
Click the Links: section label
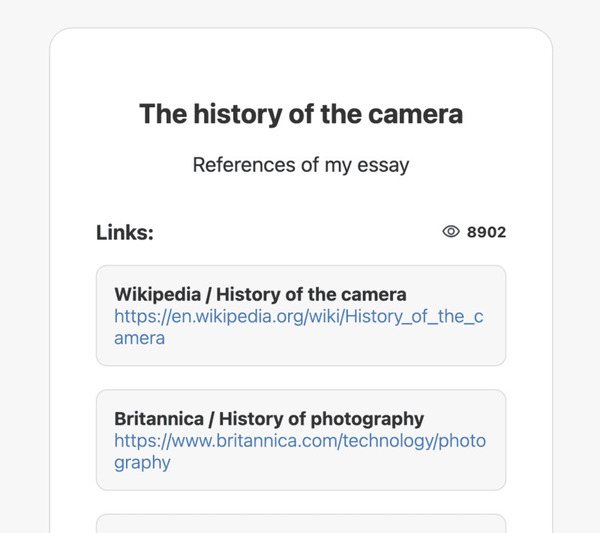(125, 232)
